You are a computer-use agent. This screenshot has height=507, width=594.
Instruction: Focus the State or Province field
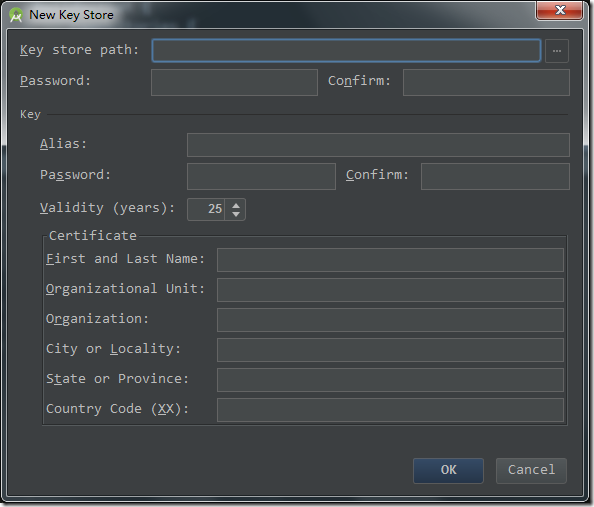click(390, 380)
